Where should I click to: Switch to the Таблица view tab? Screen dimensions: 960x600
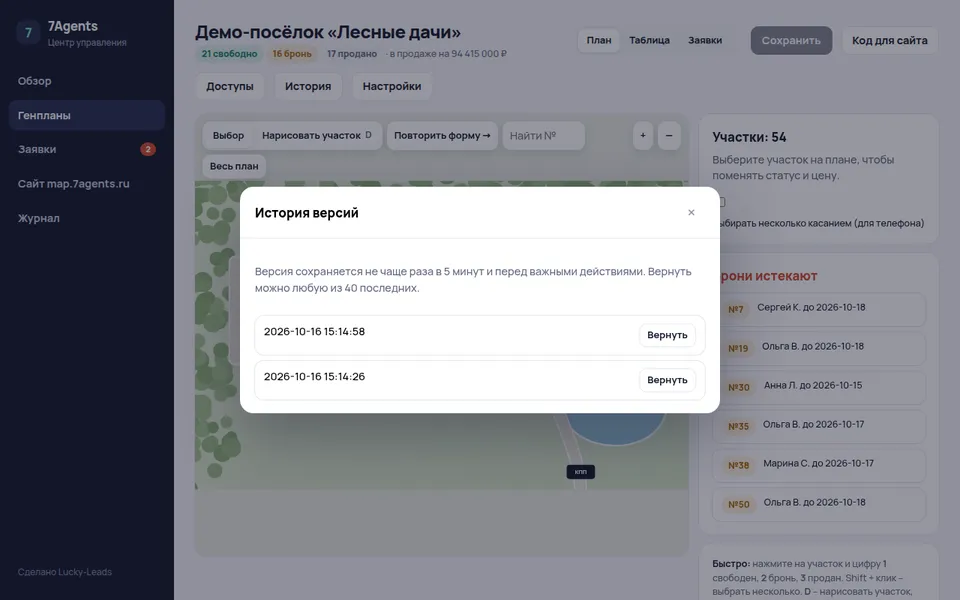tap(650, 40)
